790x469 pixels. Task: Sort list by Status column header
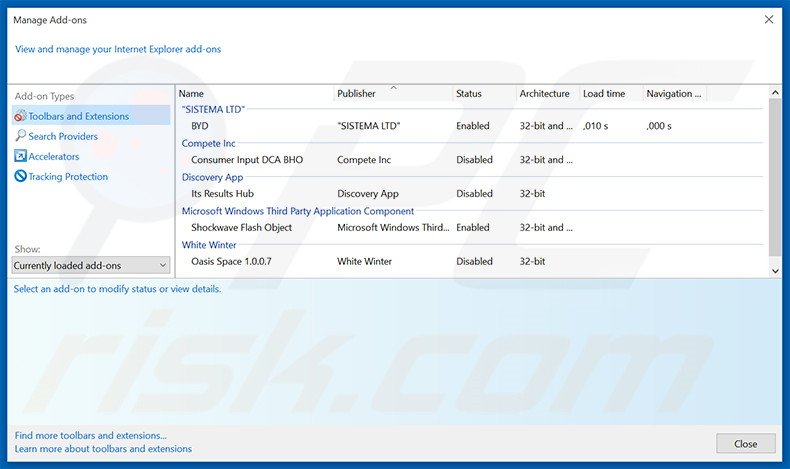[x=484, y=94]
